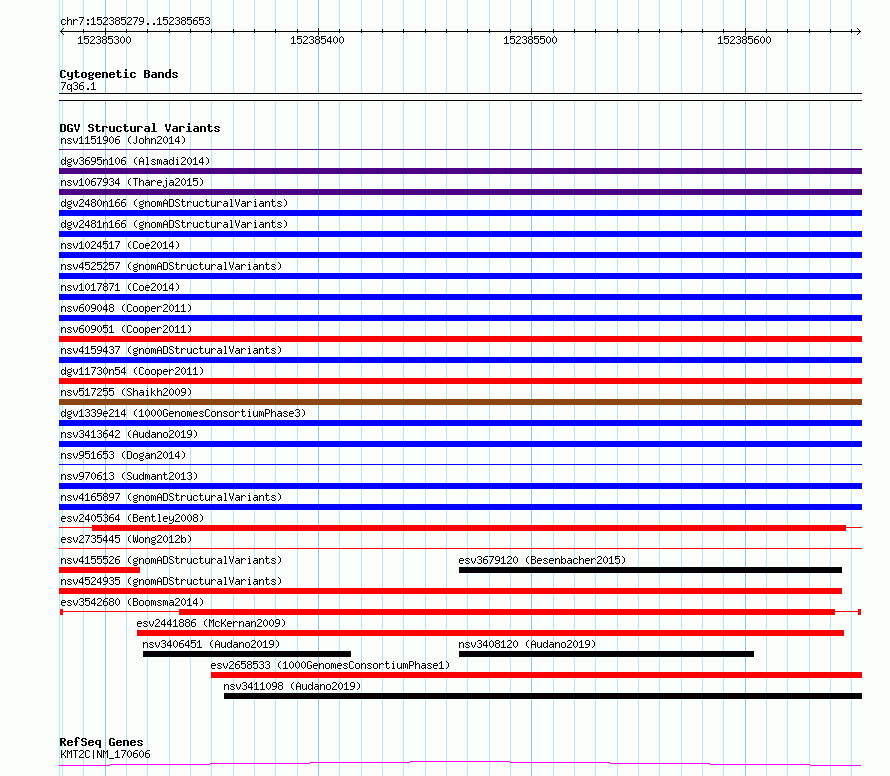Click the RefSeq Genes track title
The image size is (890, 776).
(101, 742)
